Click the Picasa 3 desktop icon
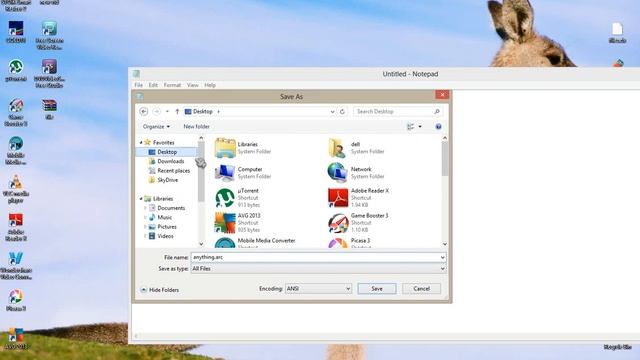The image size is (640, 360). pyautogui.click(x=16, y=300)
